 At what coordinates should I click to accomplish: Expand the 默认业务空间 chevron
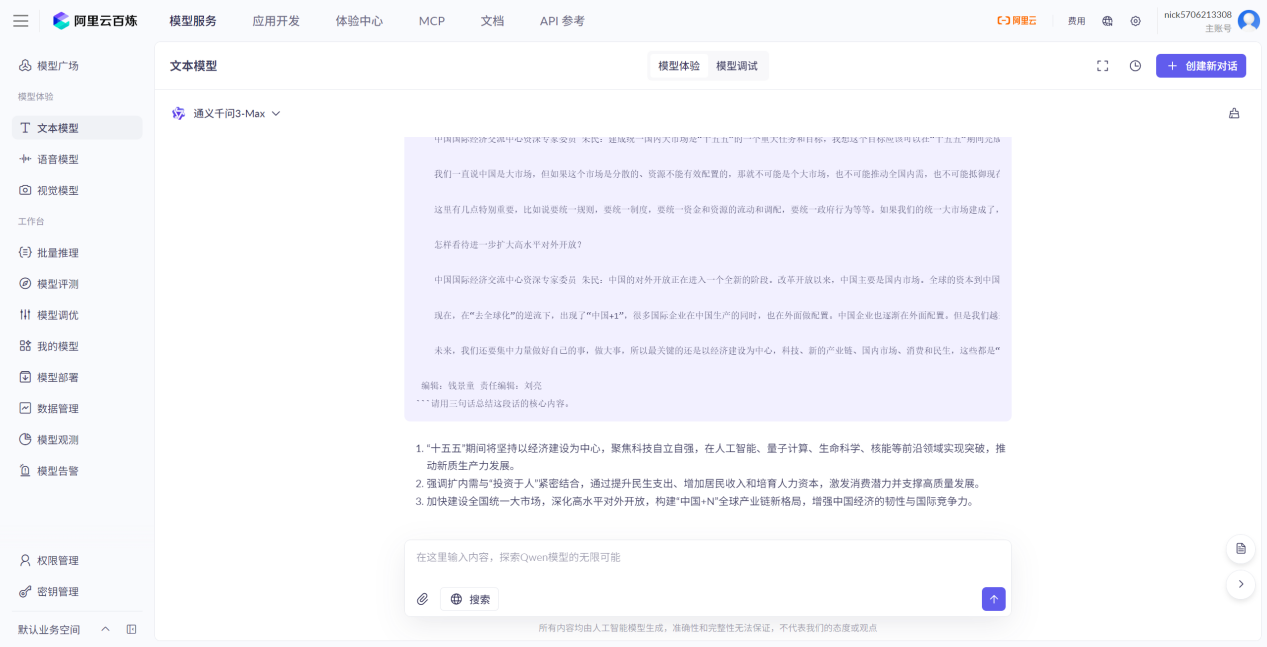click(105, 629)
